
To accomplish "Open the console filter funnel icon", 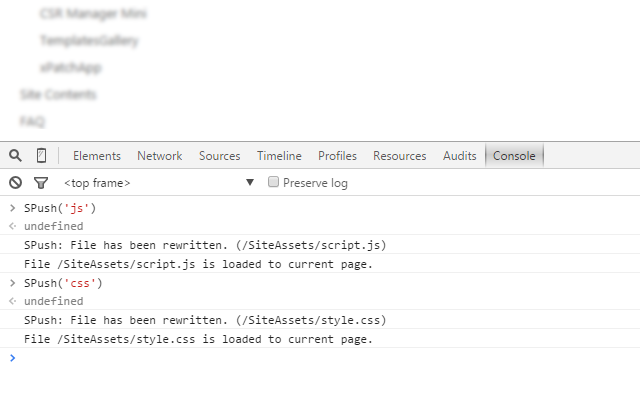I will [x=41, y=183].
